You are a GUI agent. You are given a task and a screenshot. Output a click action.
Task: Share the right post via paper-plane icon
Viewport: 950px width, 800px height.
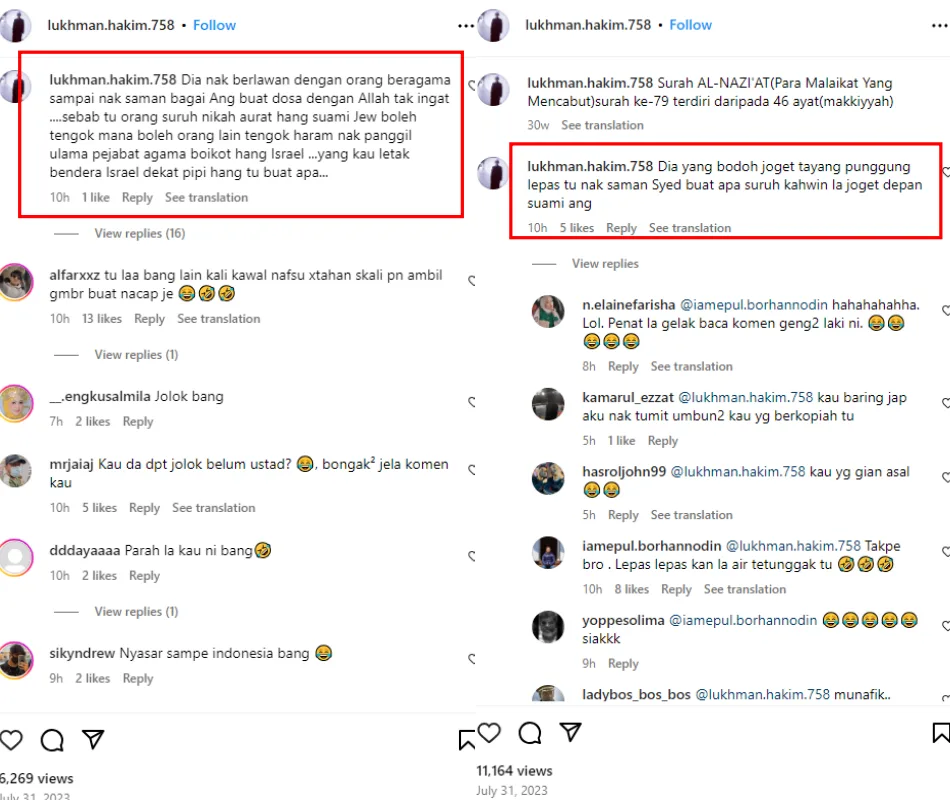coord(570,733)
